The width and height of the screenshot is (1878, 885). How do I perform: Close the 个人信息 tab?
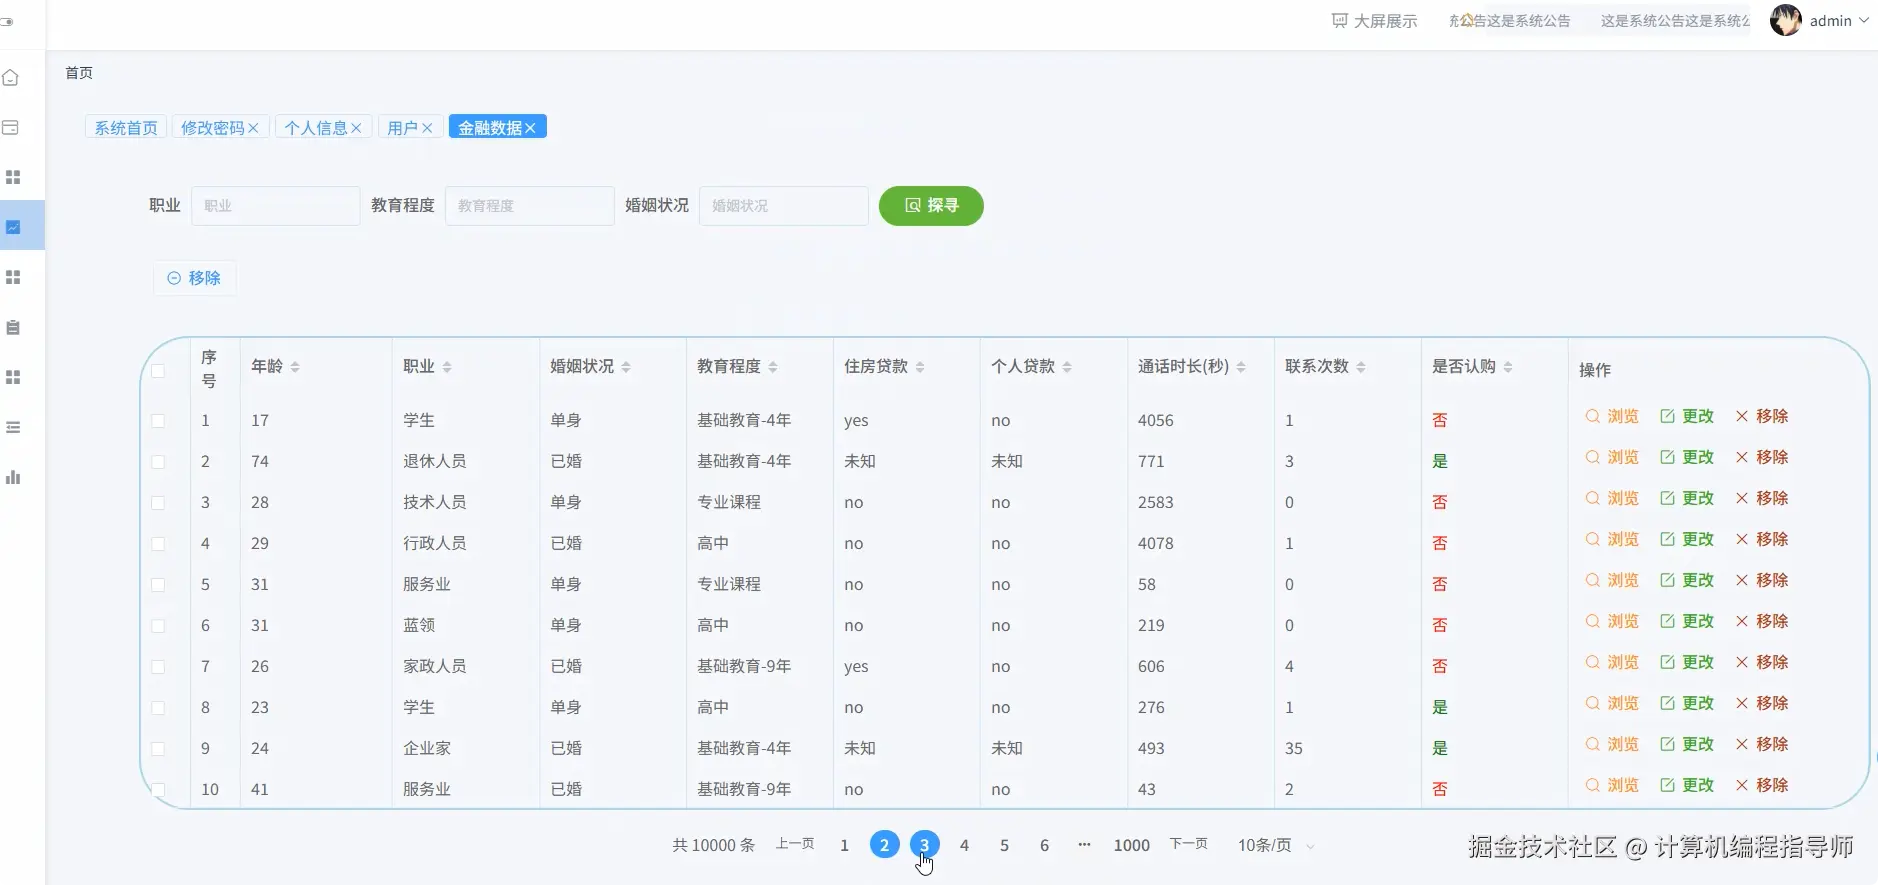tap(356, 128)
